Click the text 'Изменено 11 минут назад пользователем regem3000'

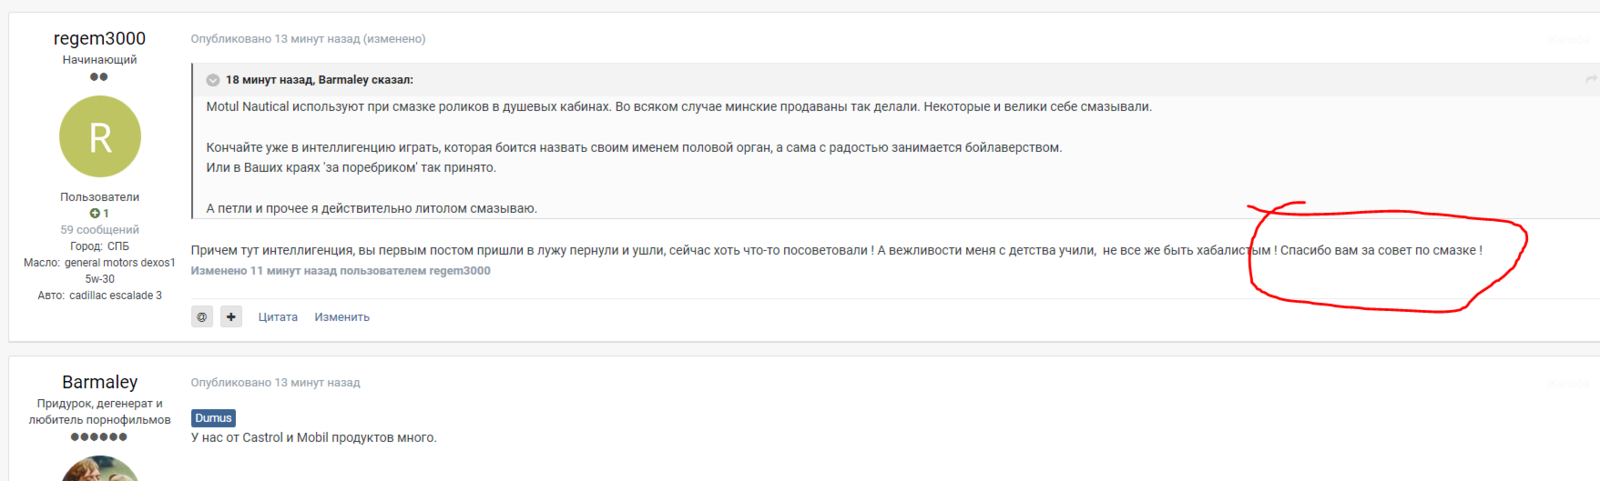click(x=340, y=271)
